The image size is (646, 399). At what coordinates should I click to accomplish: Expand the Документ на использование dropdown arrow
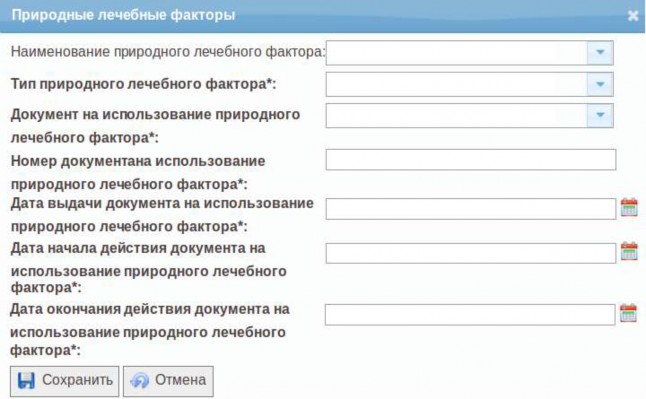pyautogui.click(x=600, y=115)
